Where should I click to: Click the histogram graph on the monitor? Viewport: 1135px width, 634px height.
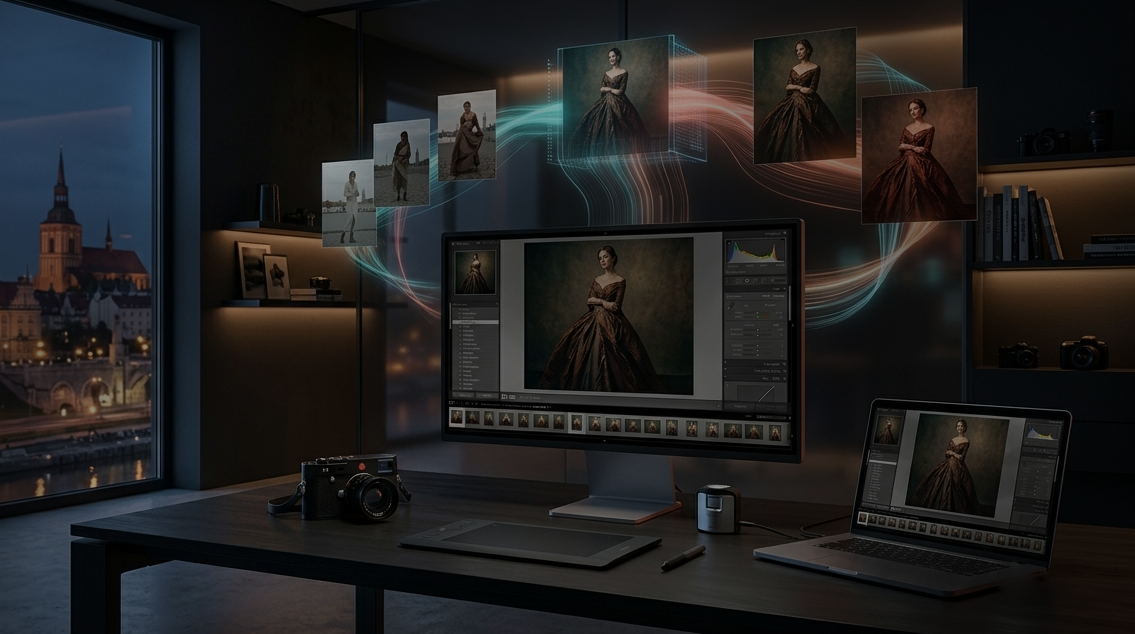coord(755,251)
